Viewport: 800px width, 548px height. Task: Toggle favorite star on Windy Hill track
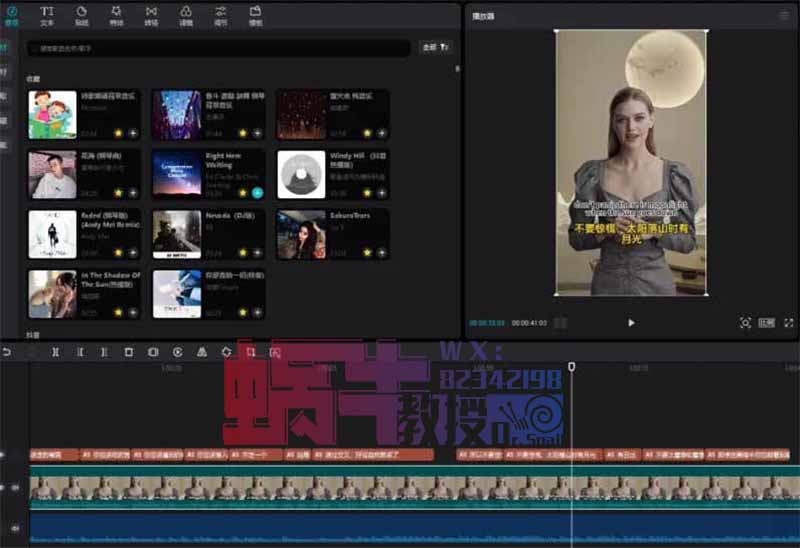click(x=367, y=192)
